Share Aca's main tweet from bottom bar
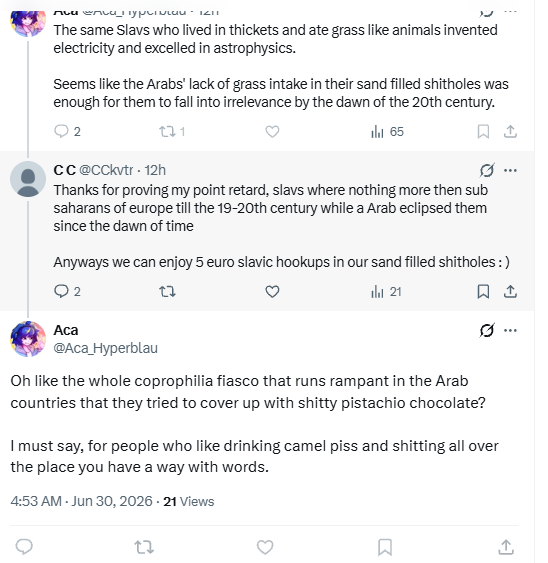This screenshot has width=548, height=563. point(506,547)
